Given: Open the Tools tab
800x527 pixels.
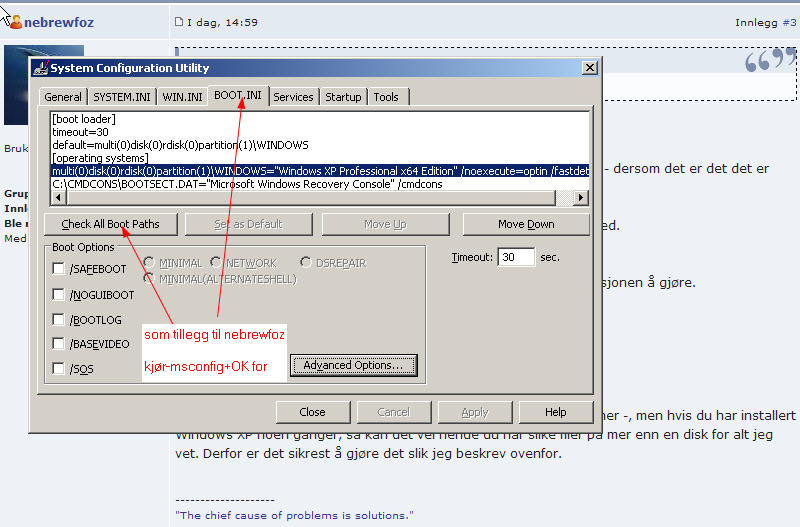Looking at the screenshot, I should (x=386, y=97).
